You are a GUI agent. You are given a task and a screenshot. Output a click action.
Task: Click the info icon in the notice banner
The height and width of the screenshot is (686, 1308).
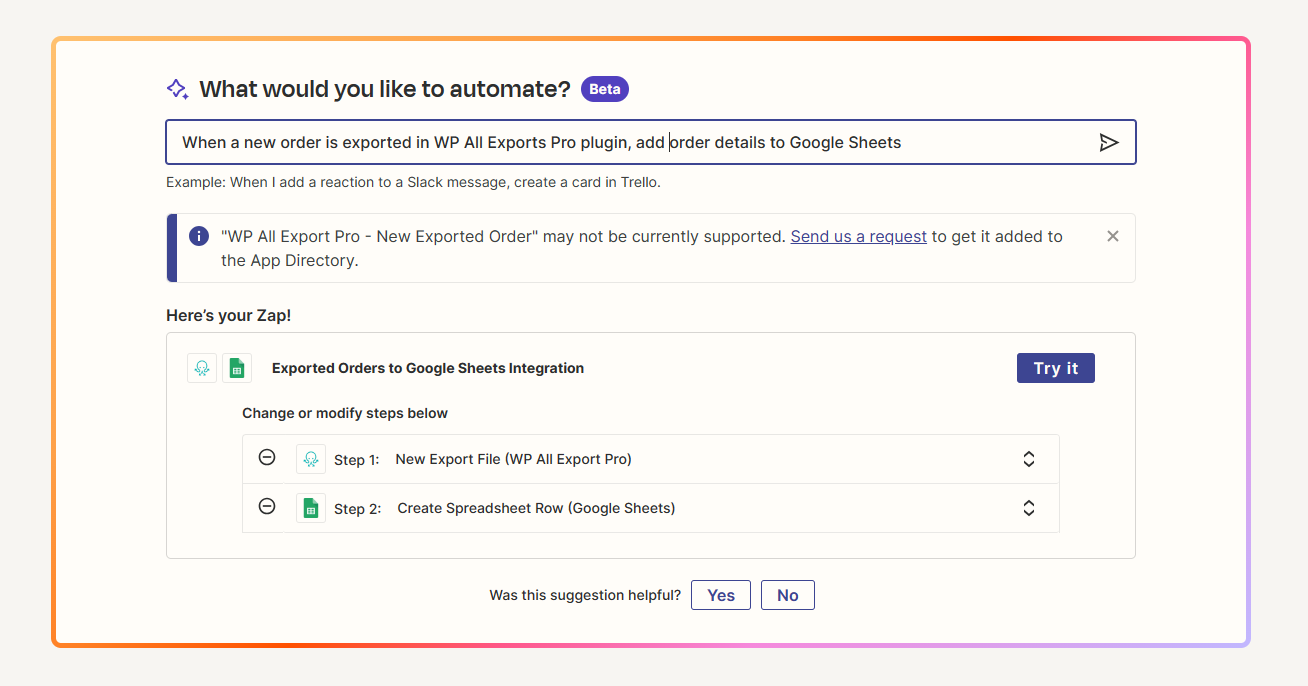coord(199,237)
